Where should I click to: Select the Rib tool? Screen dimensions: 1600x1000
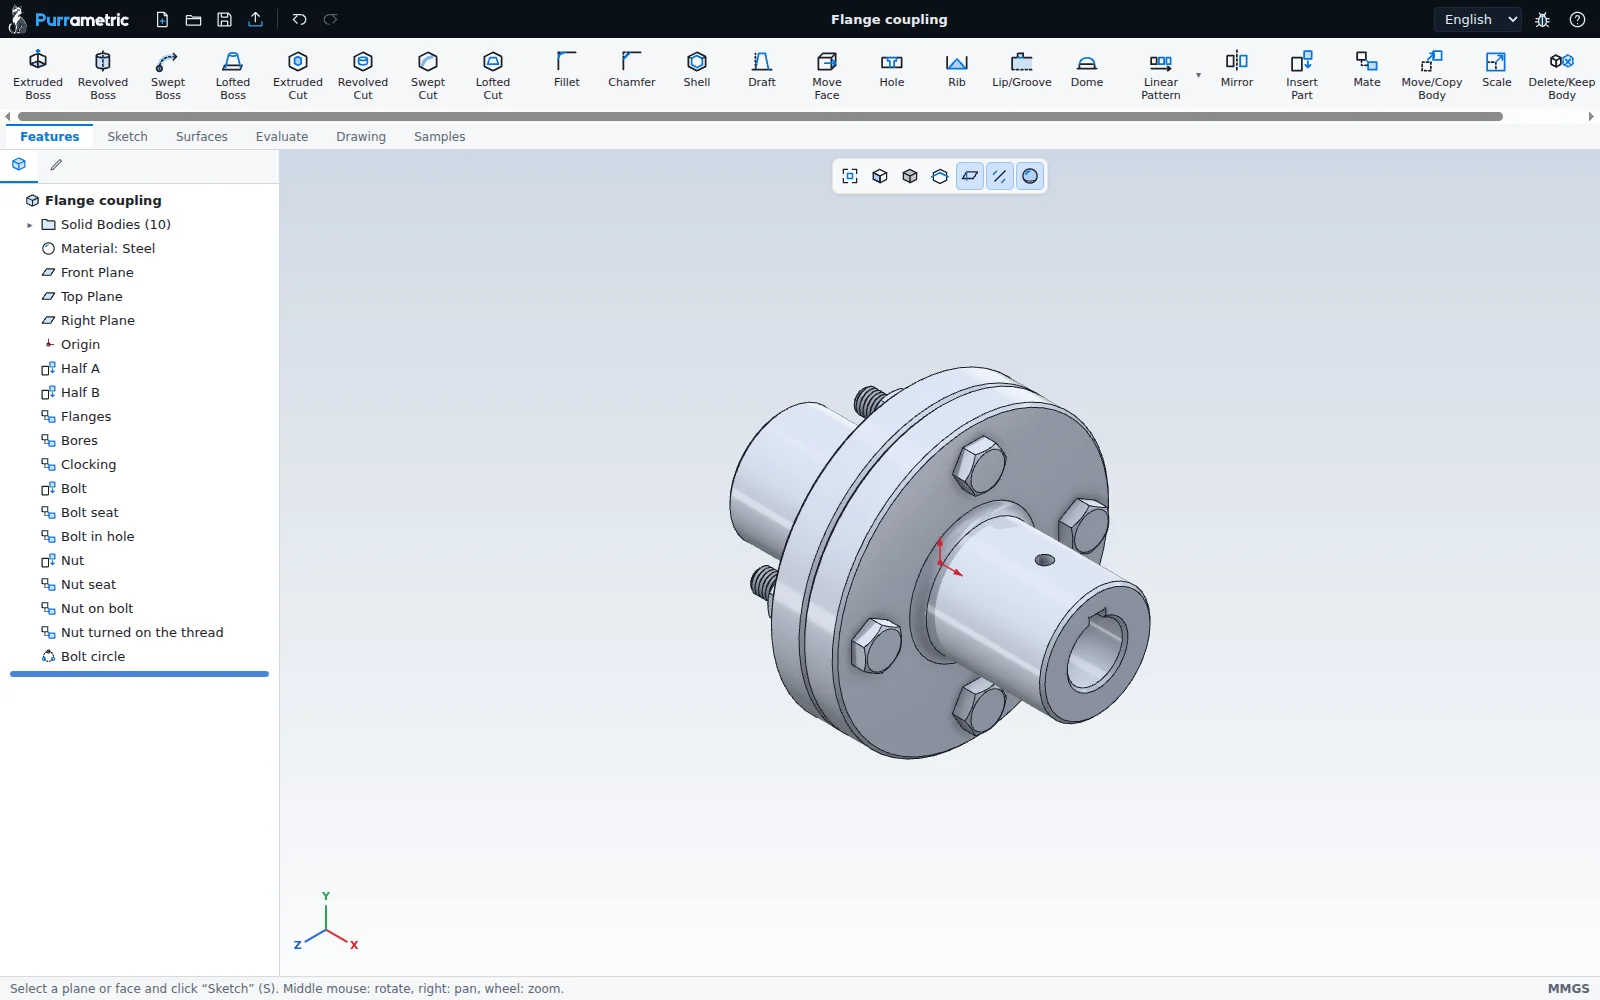click(x=957, y=69)
